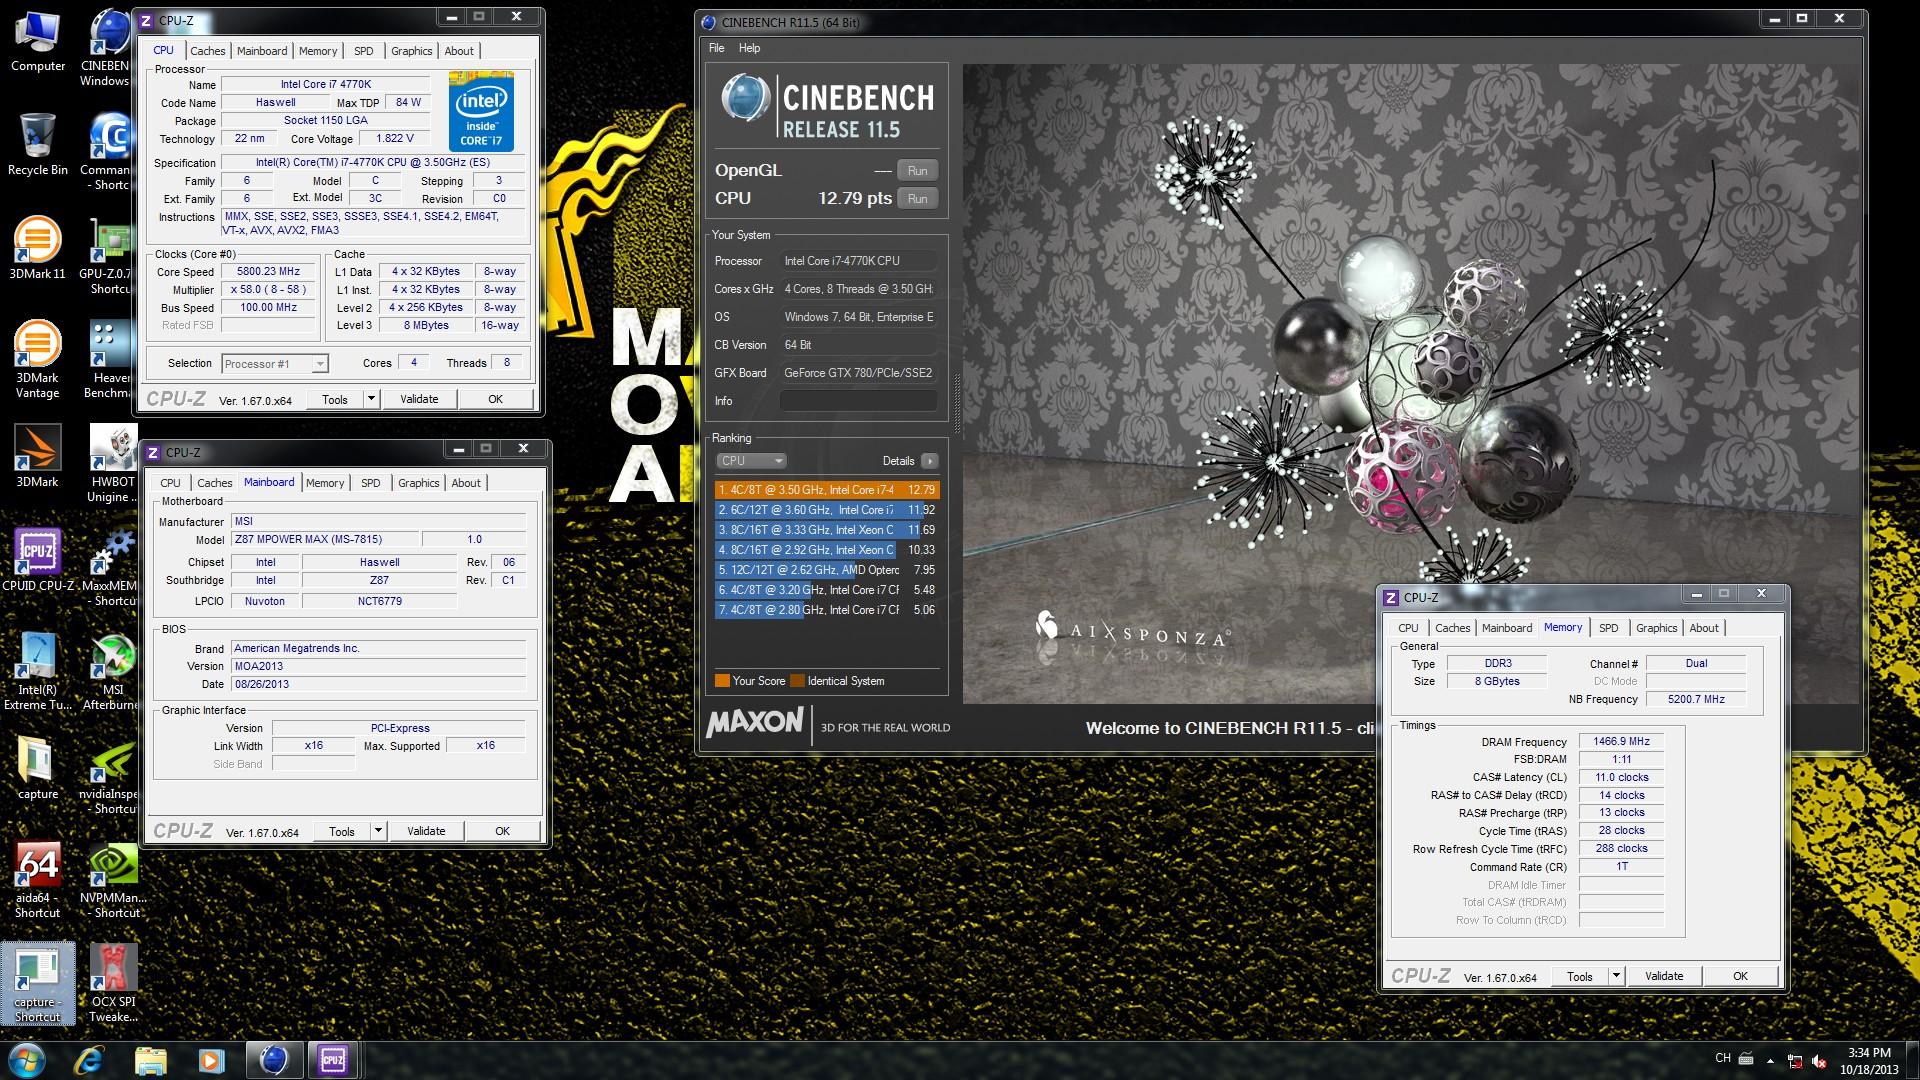Open Graphics tab in Memory CPU-Z window

(x=1657, y=628)
